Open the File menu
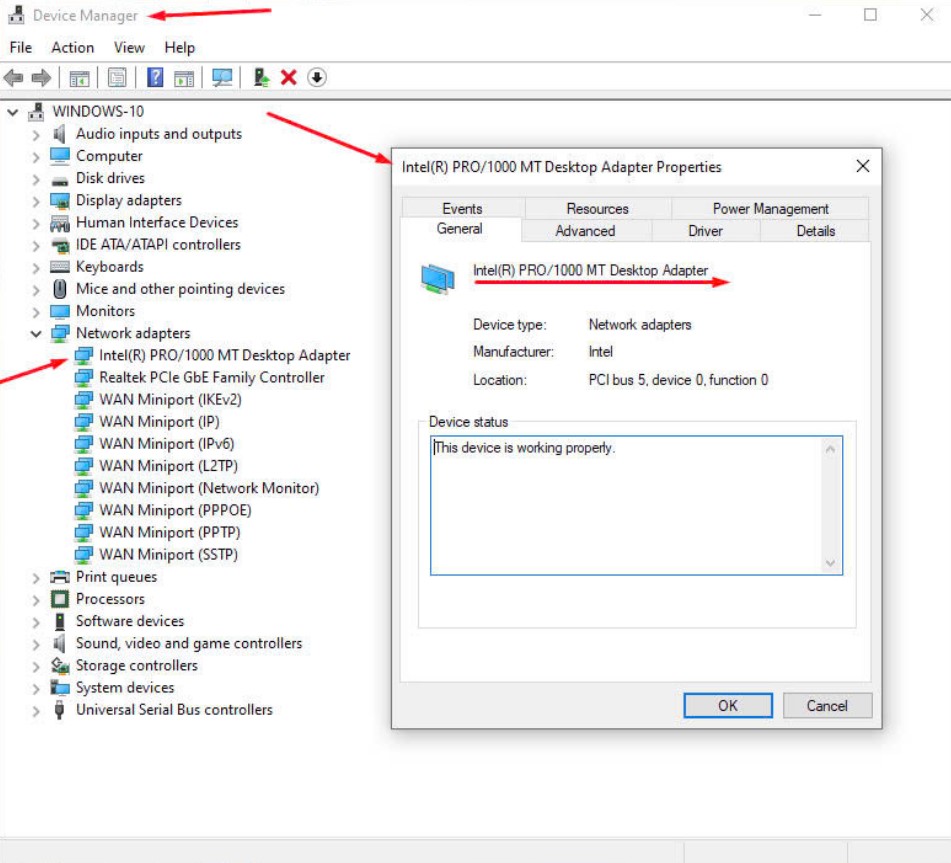This screenshot has width=951, height=863. [21, 47]
